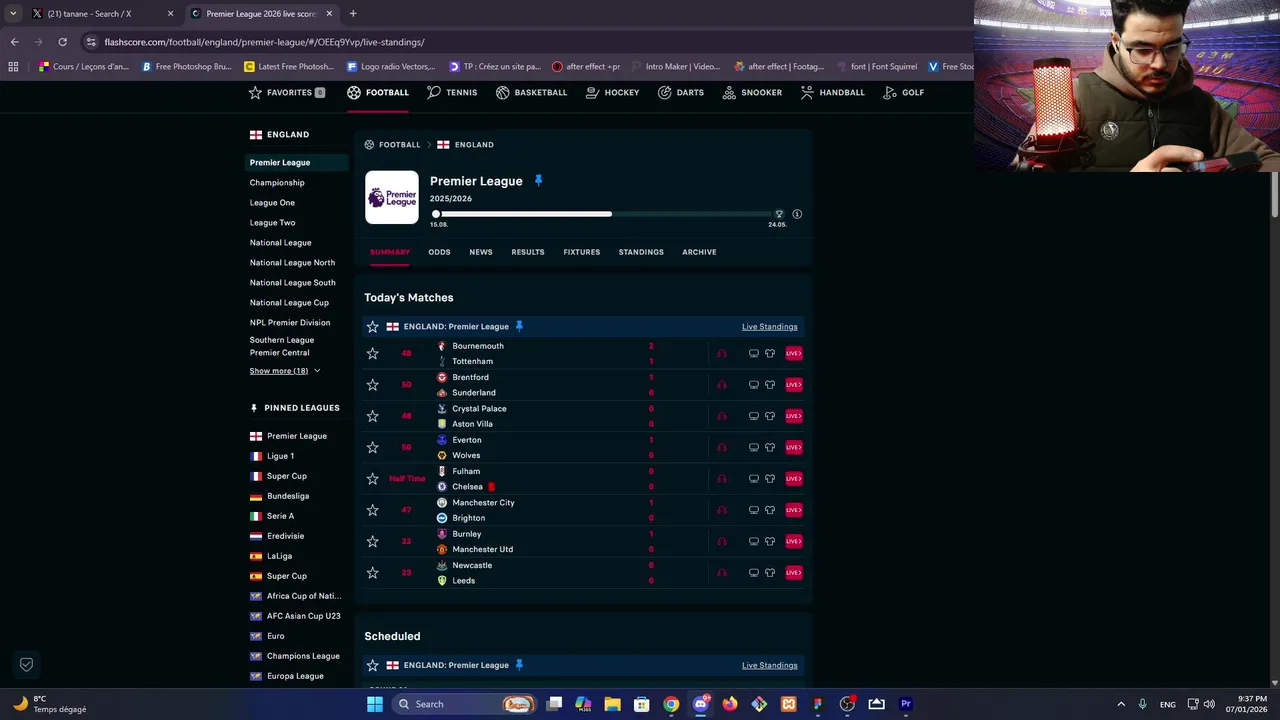Click LIVE badge on Bournemouth vs Tottenham row
1280x720 pixels.
793,353
